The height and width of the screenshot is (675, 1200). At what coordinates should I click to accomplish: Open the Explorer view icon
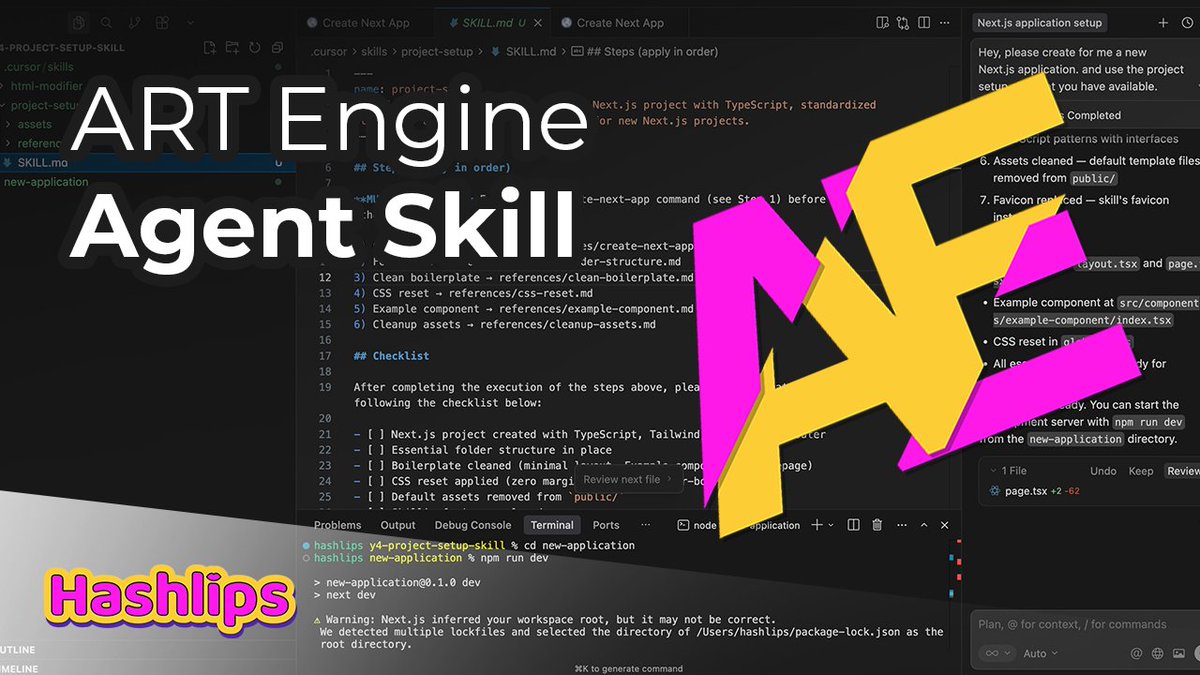coord(80,21)
